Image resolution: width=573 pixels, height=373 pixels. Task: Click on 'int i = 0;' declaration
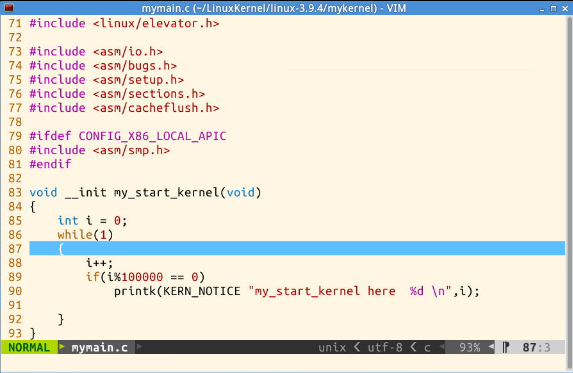click(92, 221)
